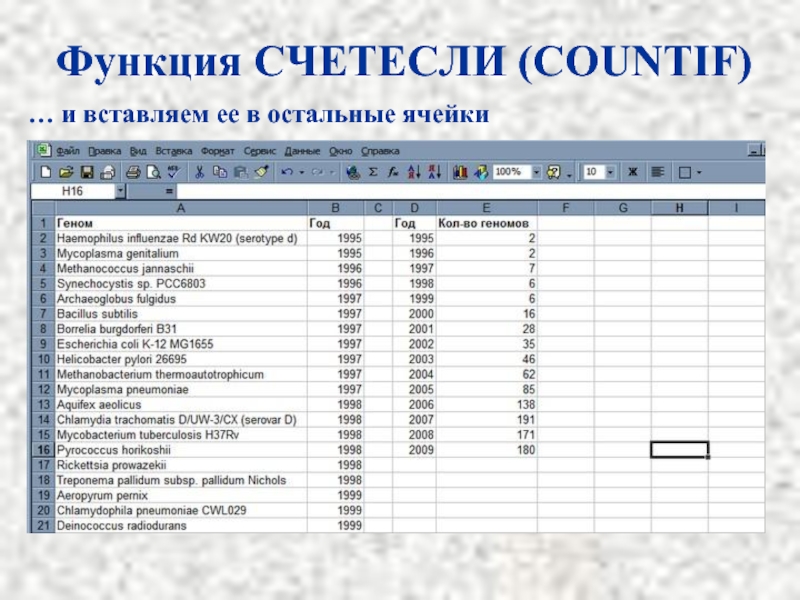Viewport: 800px width, 600px height.
Task: Launch the Chart Wizard
Action: tap(460, 172)
